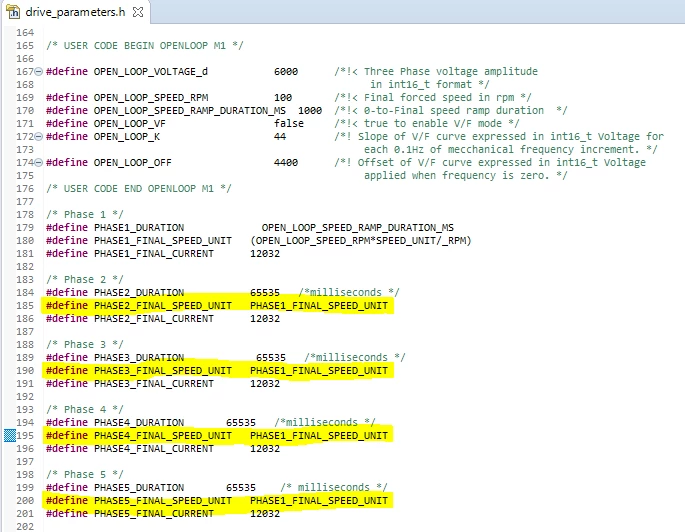685x532 pixels.
Task: Click OPEN_LOOP_SPEED_RPM on line 169
Action: click(151, 97)
